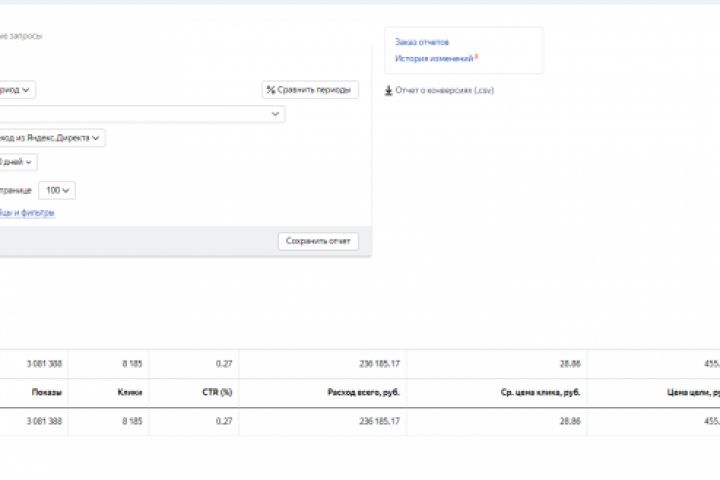The width and height of the screenshot is (720, 480).
Task: Open the История изменений link
Action: coord(434,59)
